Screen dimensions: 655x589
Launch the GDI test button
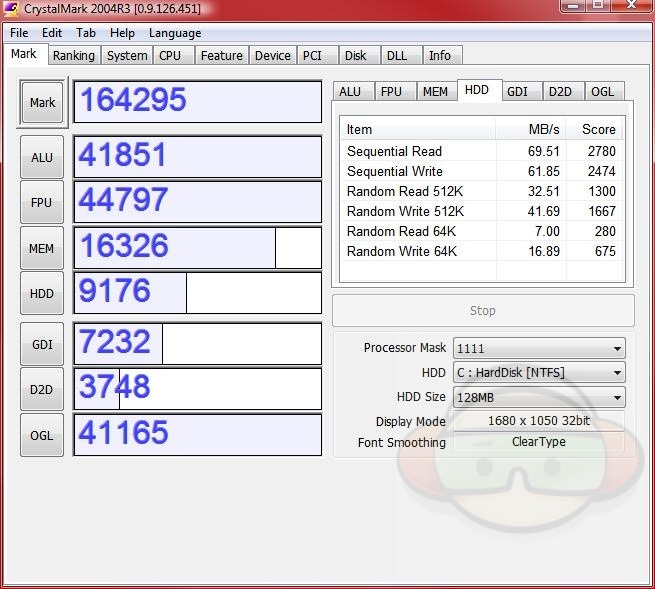pos(42,344)
